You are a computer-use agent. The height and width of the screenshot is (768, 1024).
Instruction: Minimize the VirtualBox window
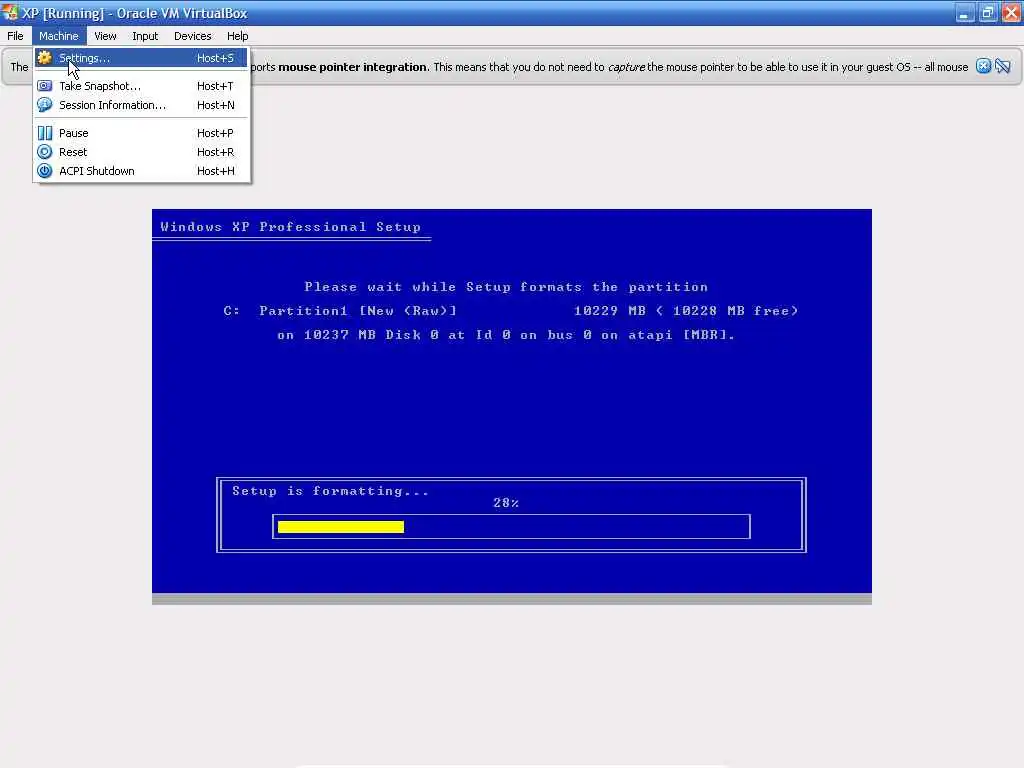pos(965,13)
